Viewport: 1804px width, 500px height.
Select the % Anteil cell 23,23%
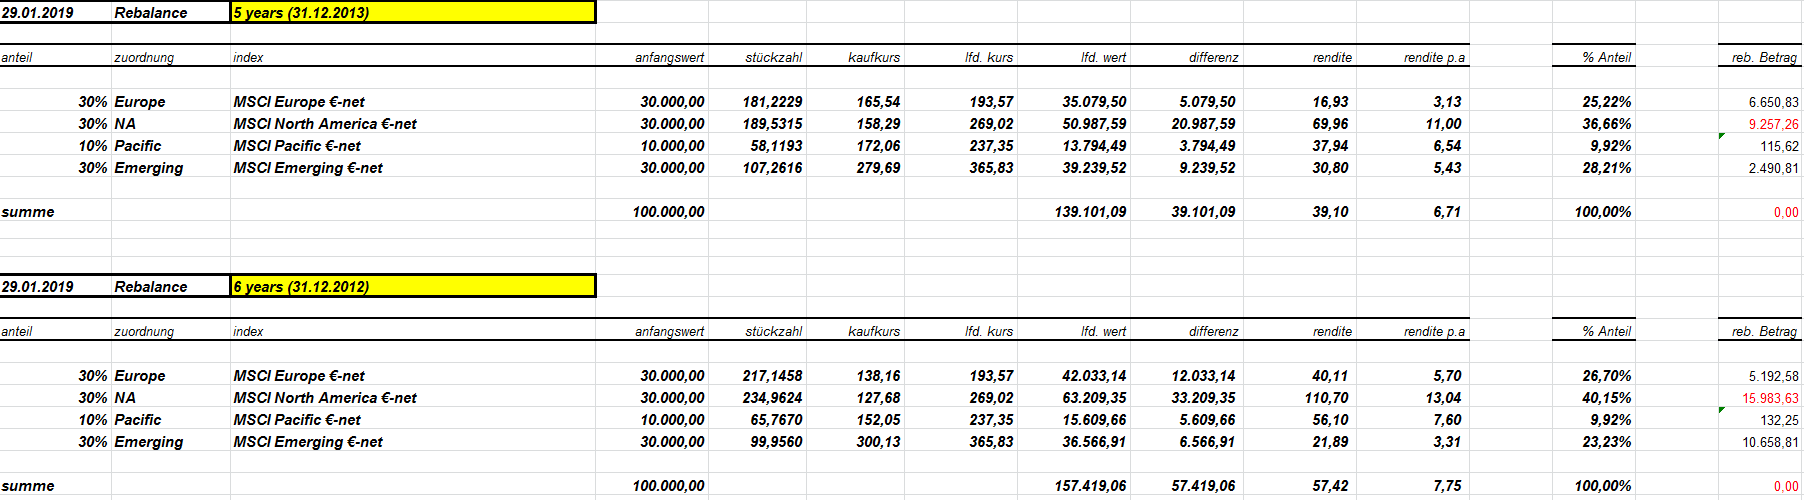tap(1607, 442)
